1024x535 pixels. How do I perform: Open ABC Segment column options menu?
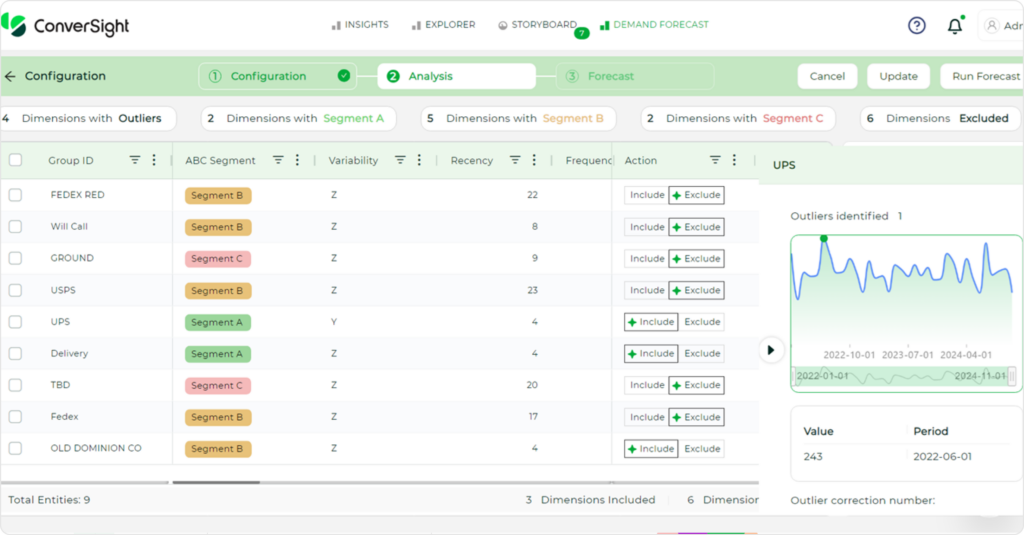click(x=297, y=160)
